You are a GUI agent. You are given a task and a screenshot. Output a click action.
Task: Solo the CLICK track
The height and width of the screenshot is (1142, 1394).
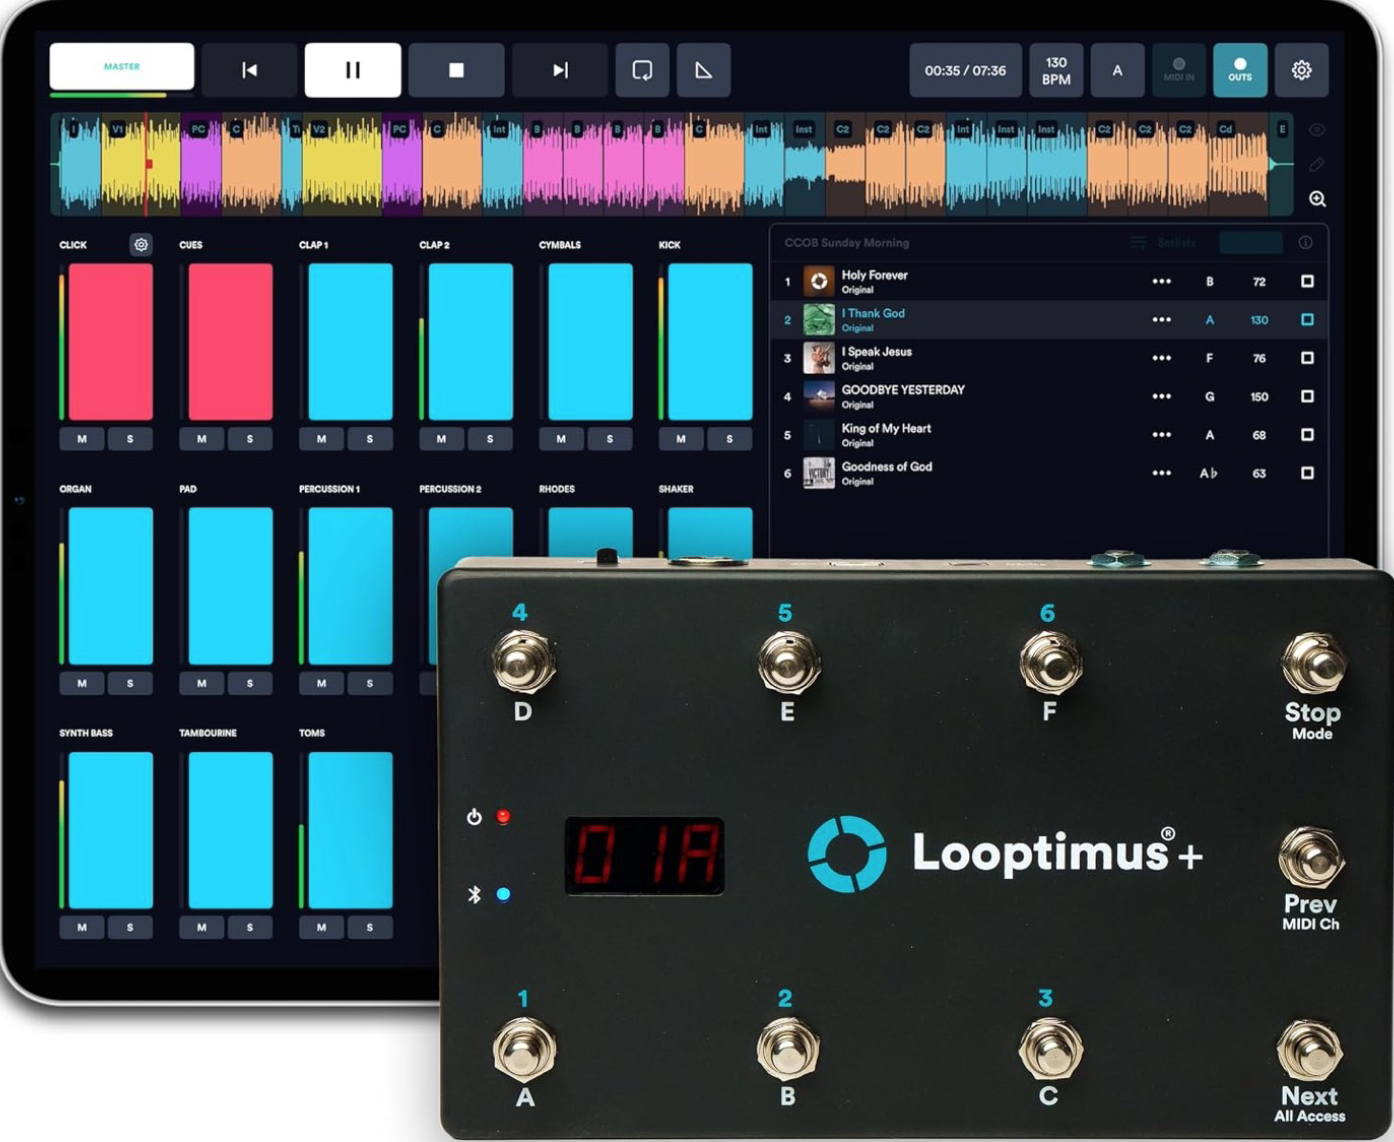pos(130,439)
